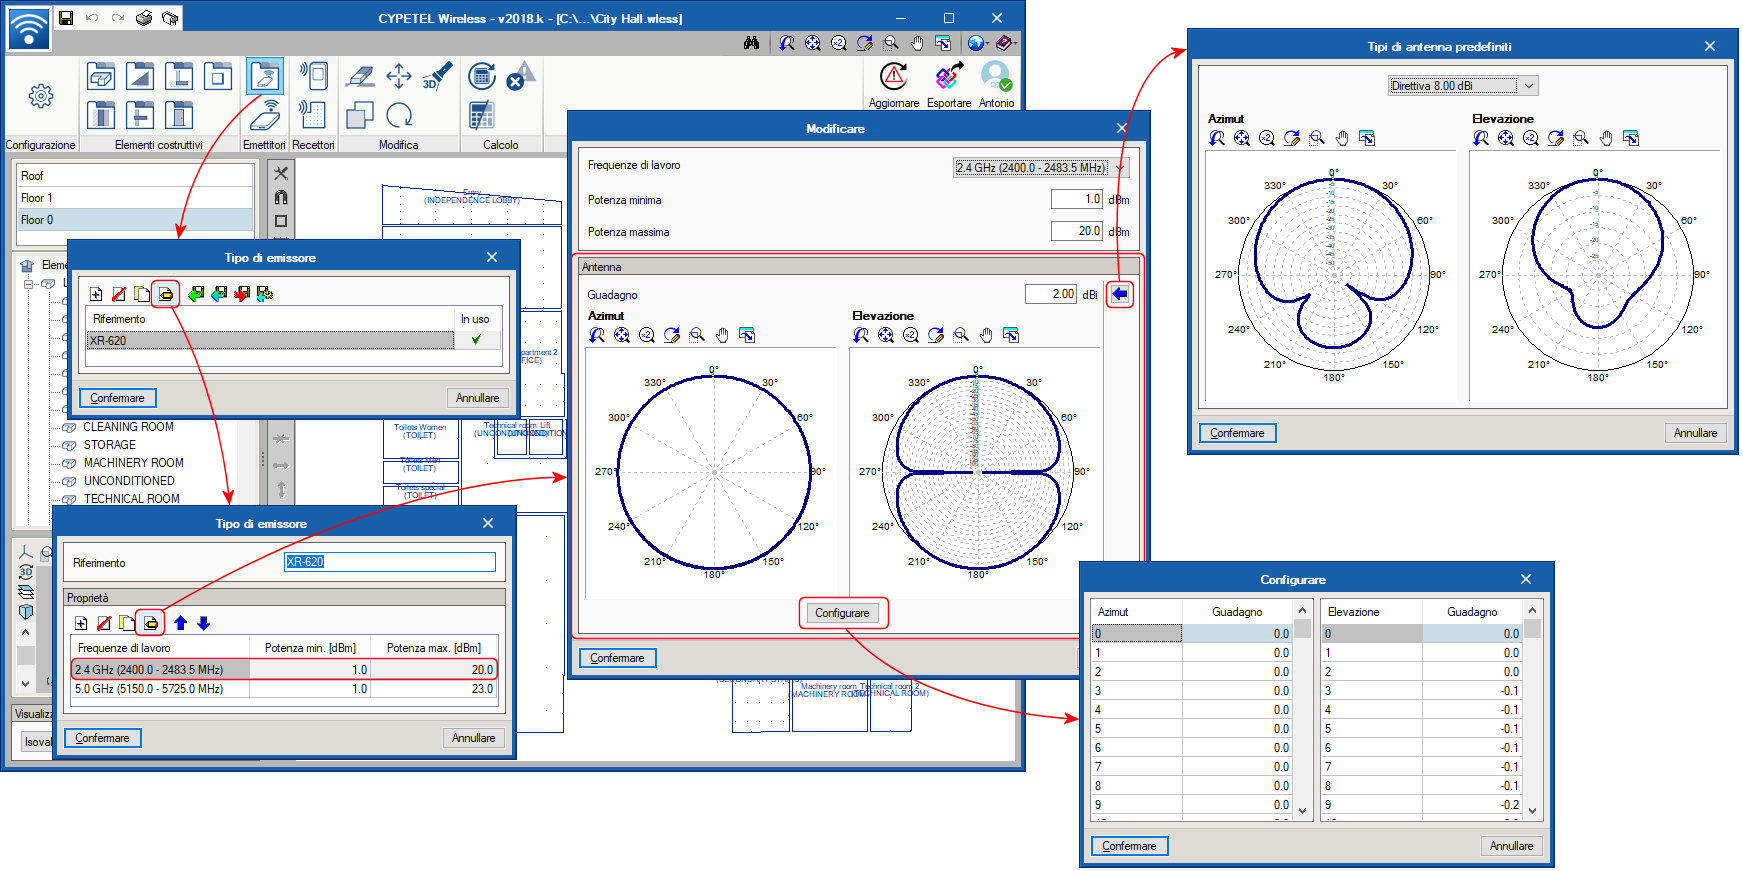Click the Potenza minima input field
Viewport: 1743px width, 871px height.
tap(1077, 200)
